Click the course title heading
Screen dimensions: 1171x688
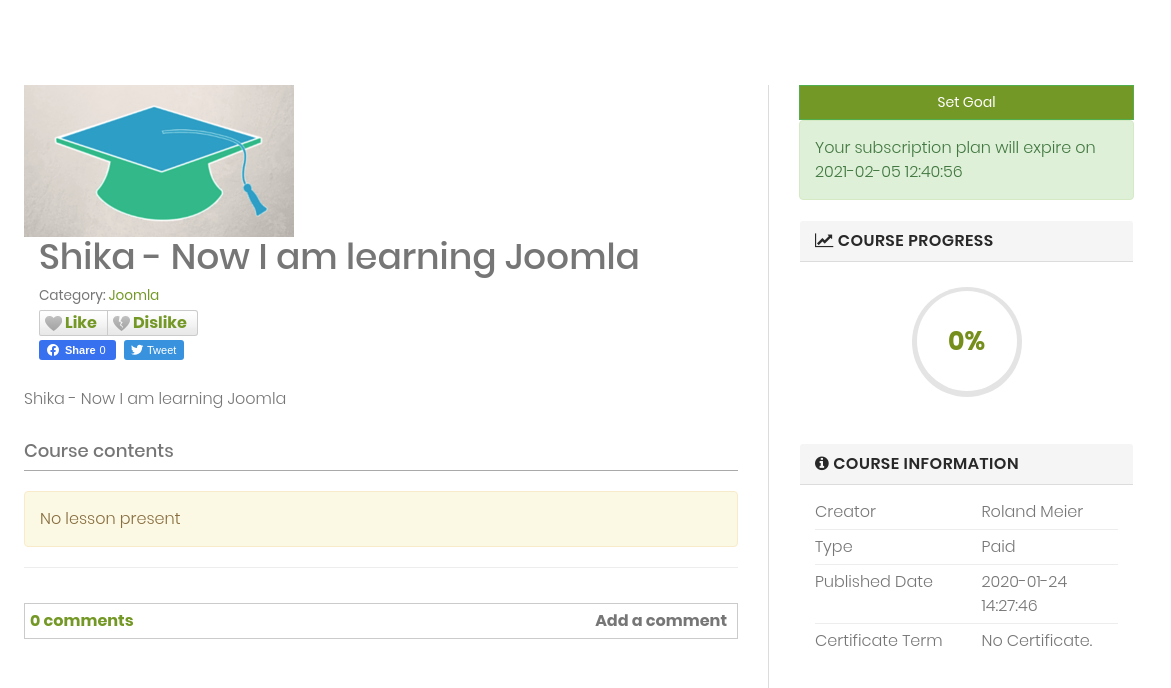339,257
